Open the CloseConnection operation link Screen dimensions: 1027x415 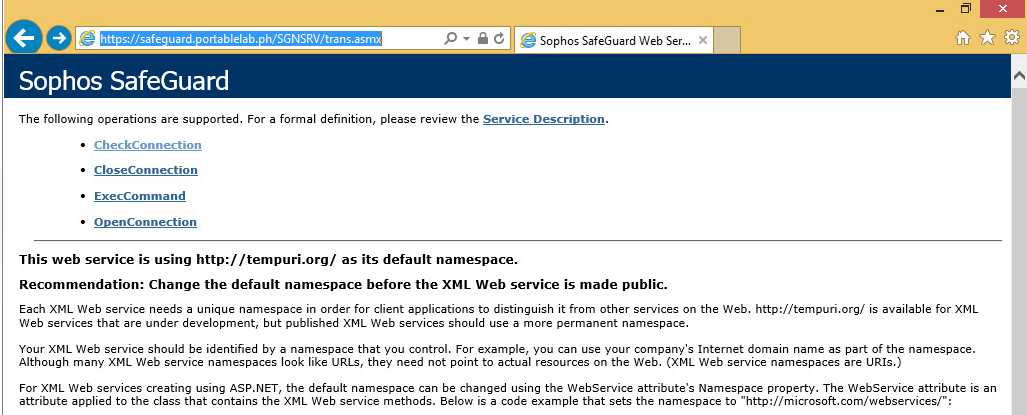tap(145, 170)
